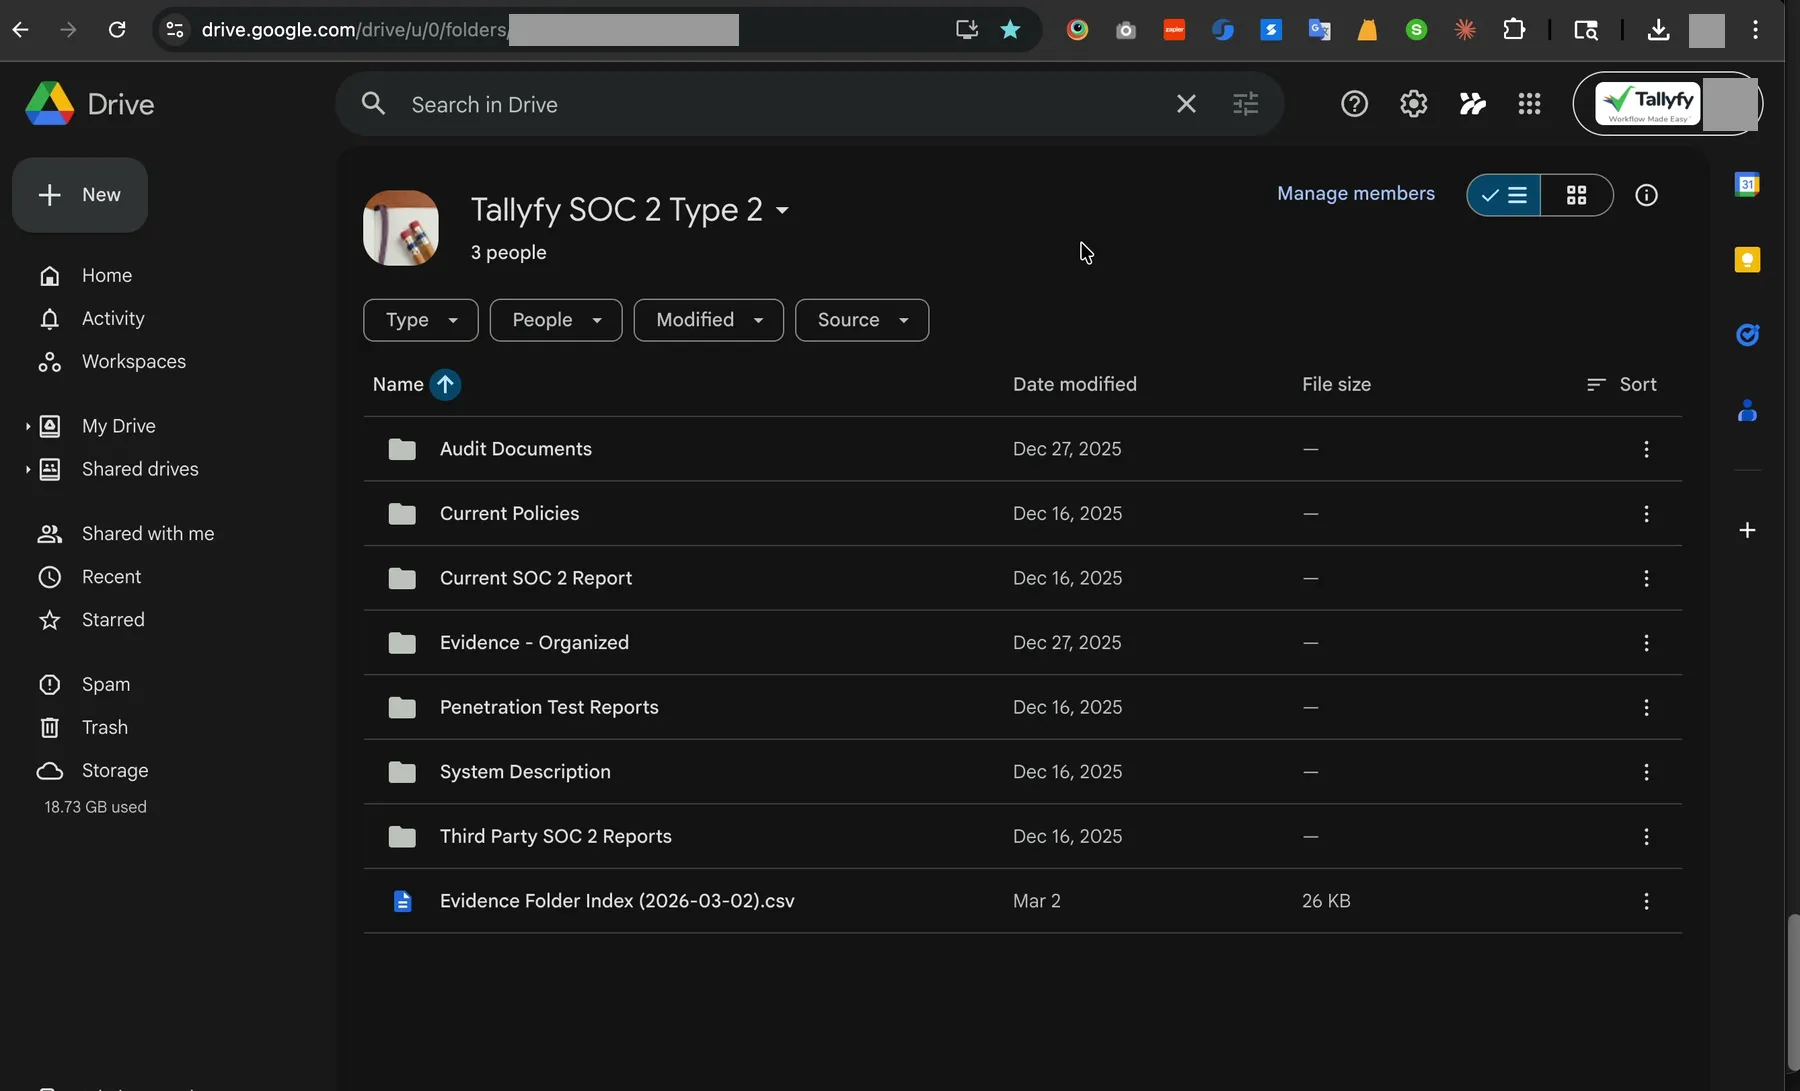Open more actions for Penetration Test Reports
1800x1091 pixels.
[1646, 707]
